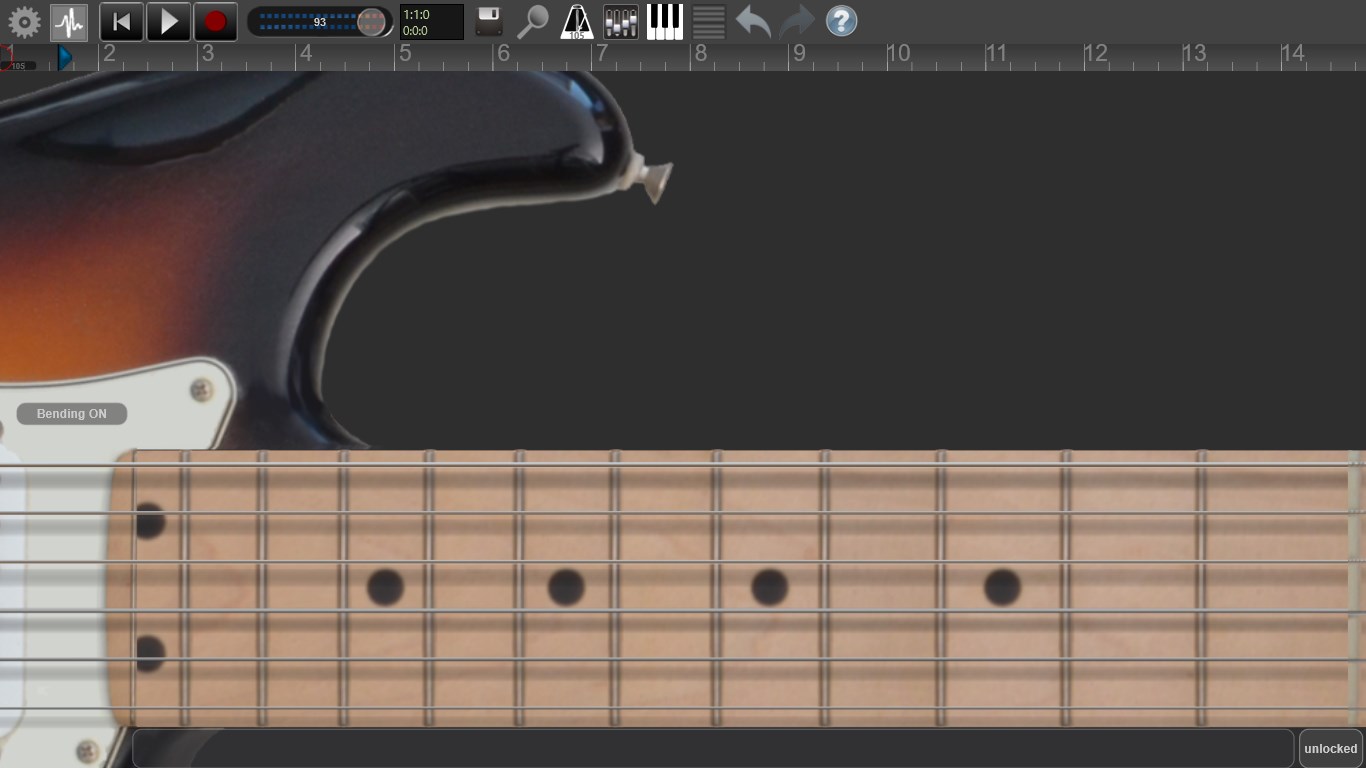Click the 1:1:0 time display
Screen dimensions: 1366x768
[430, 21]
